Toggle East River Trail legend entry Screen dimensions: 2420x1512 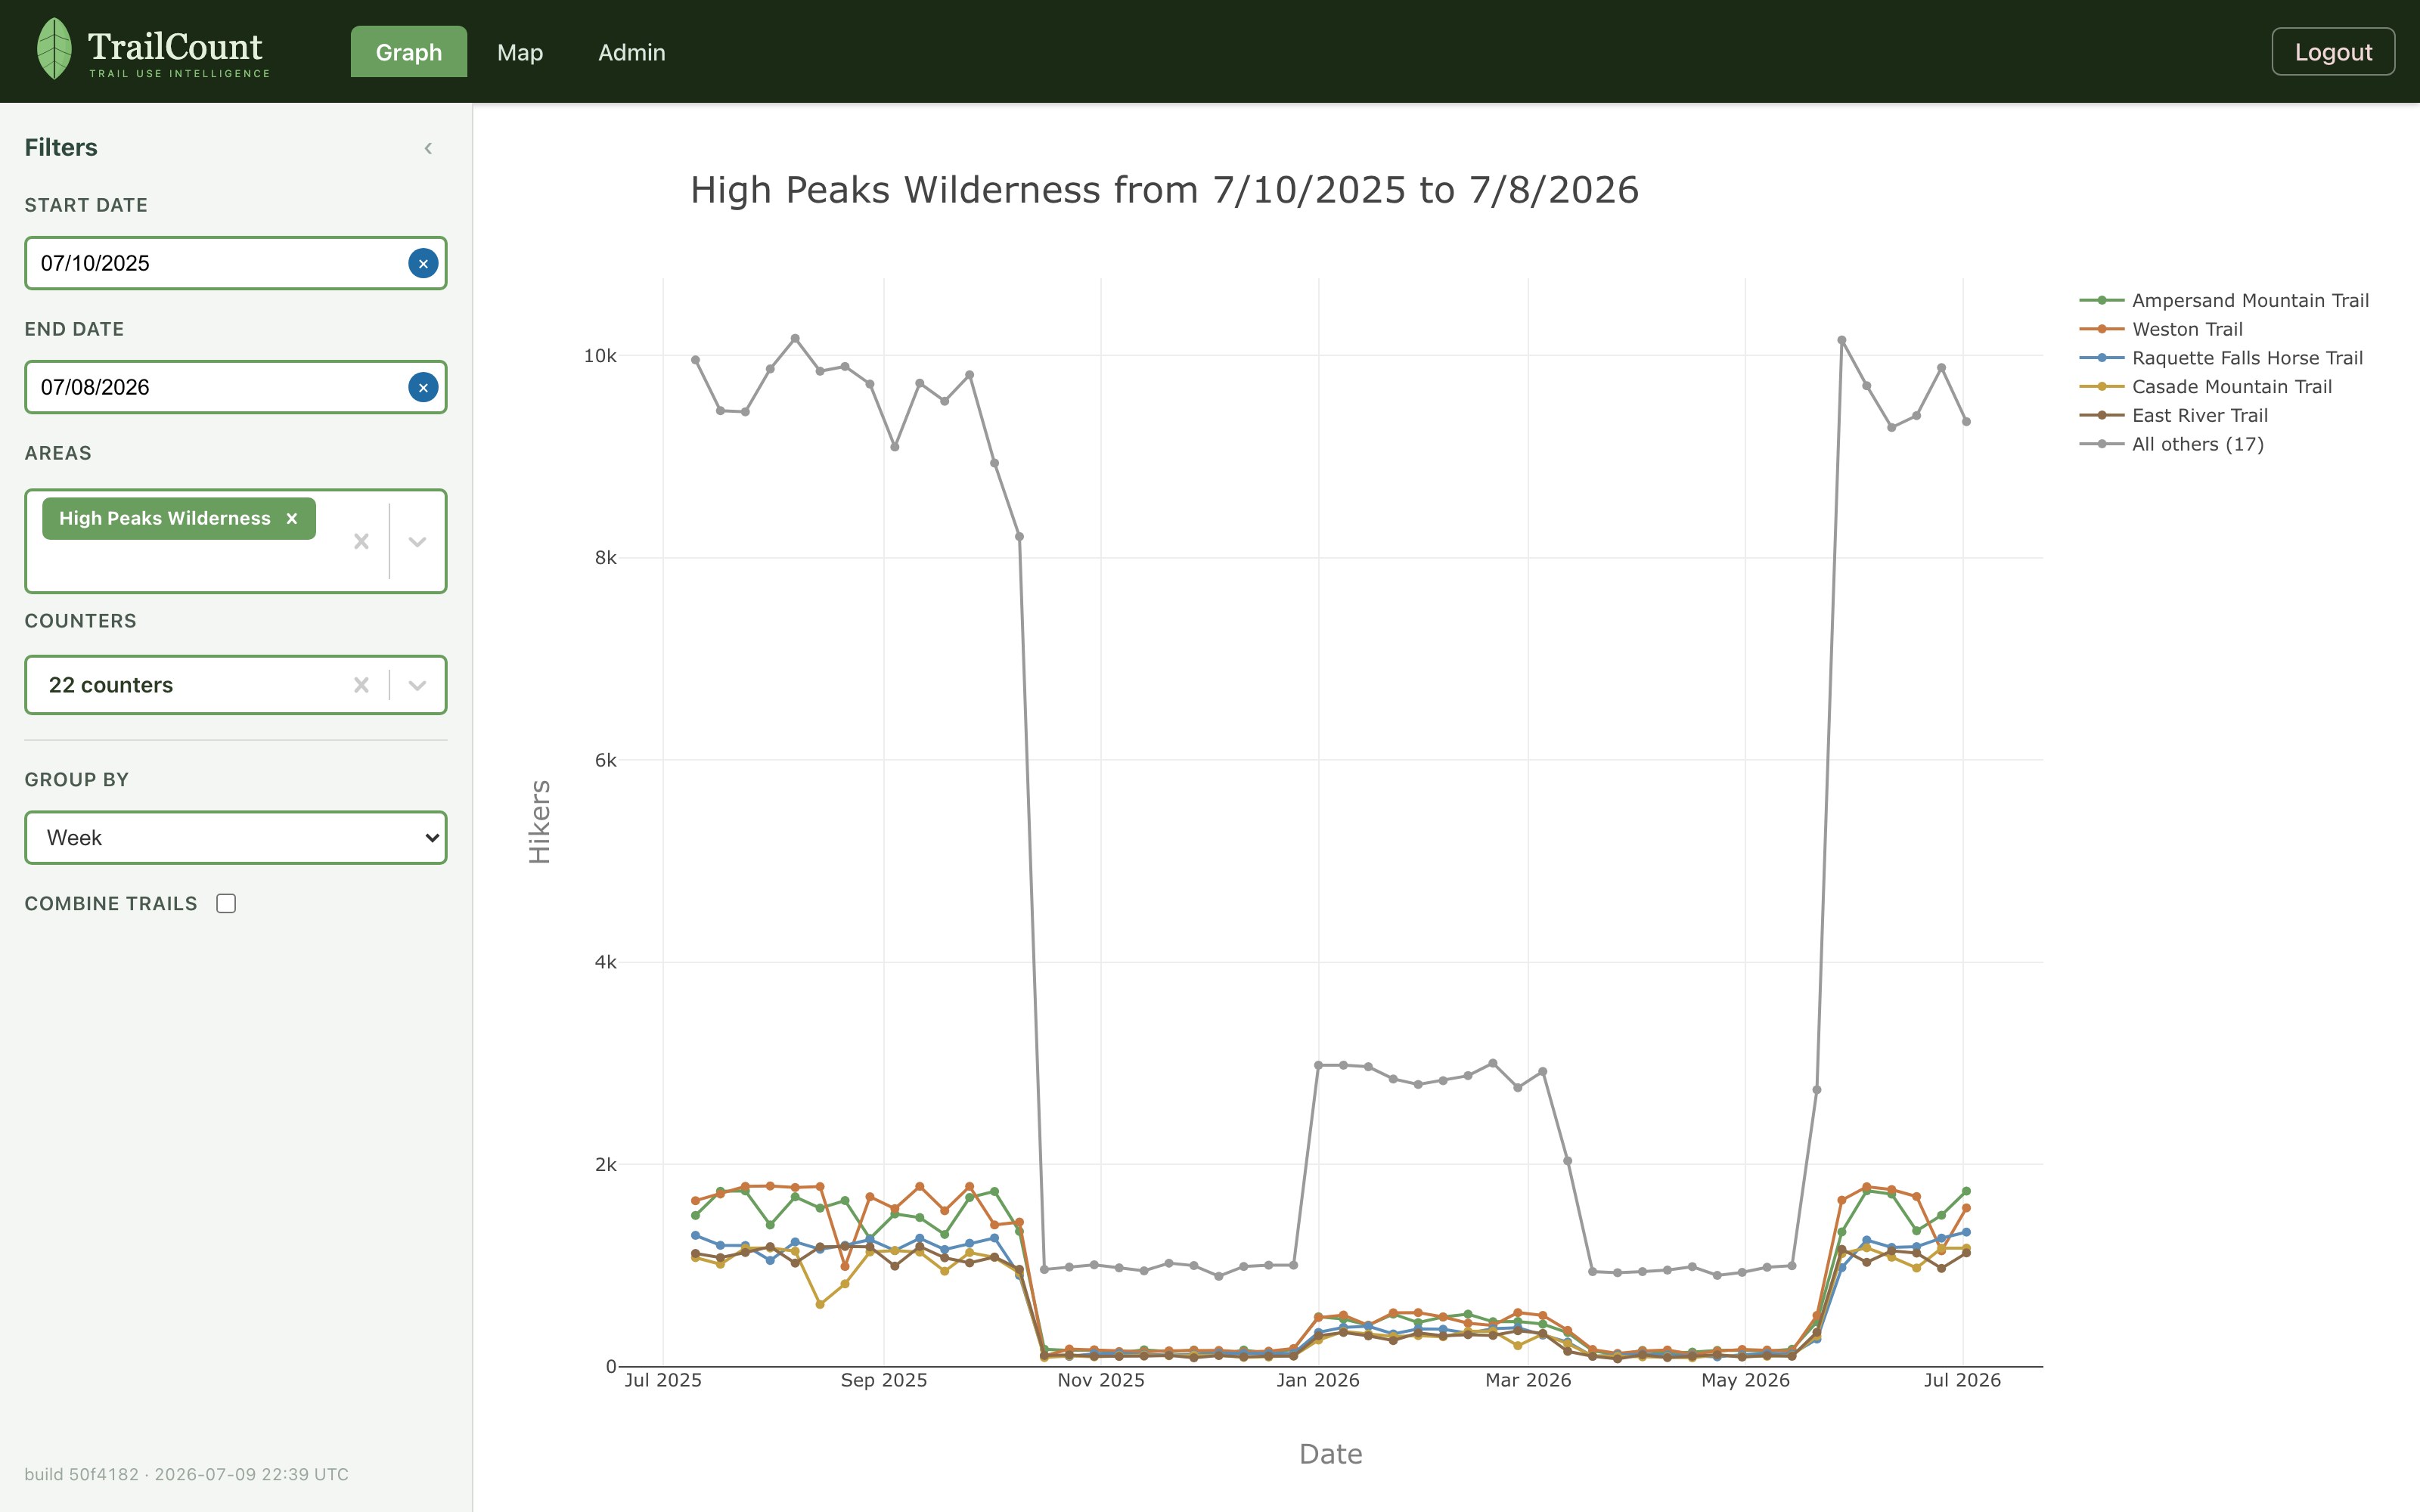click(x=2173, y=415)
